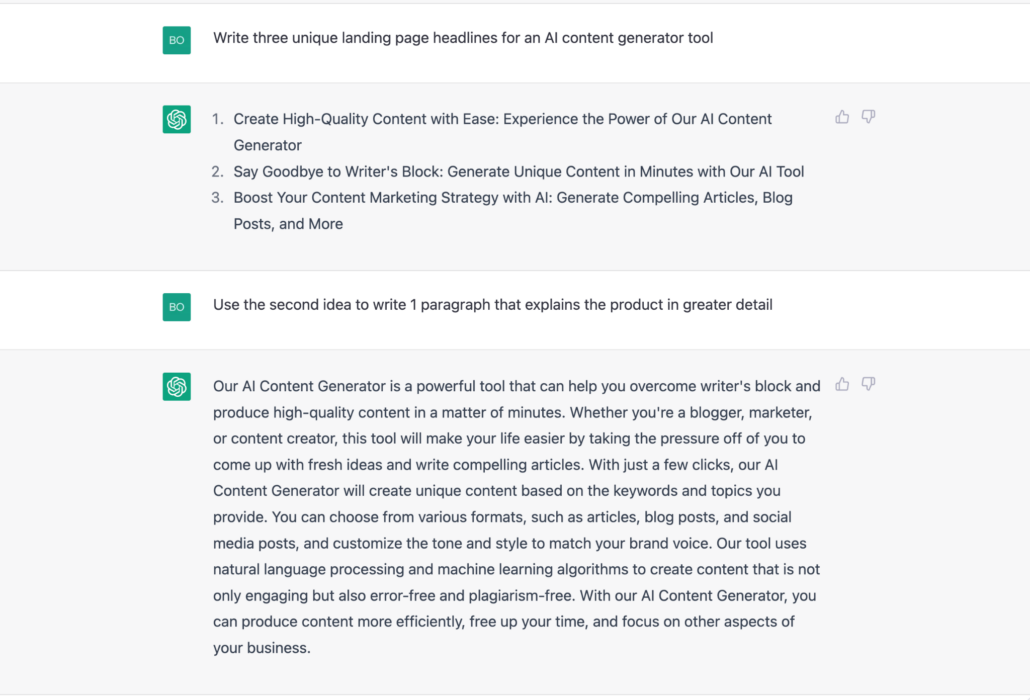Click the BO avatar beside the second prompt
Image resolution: width=1030 pixels, height=700 pixels.
[x=176, y=306]
